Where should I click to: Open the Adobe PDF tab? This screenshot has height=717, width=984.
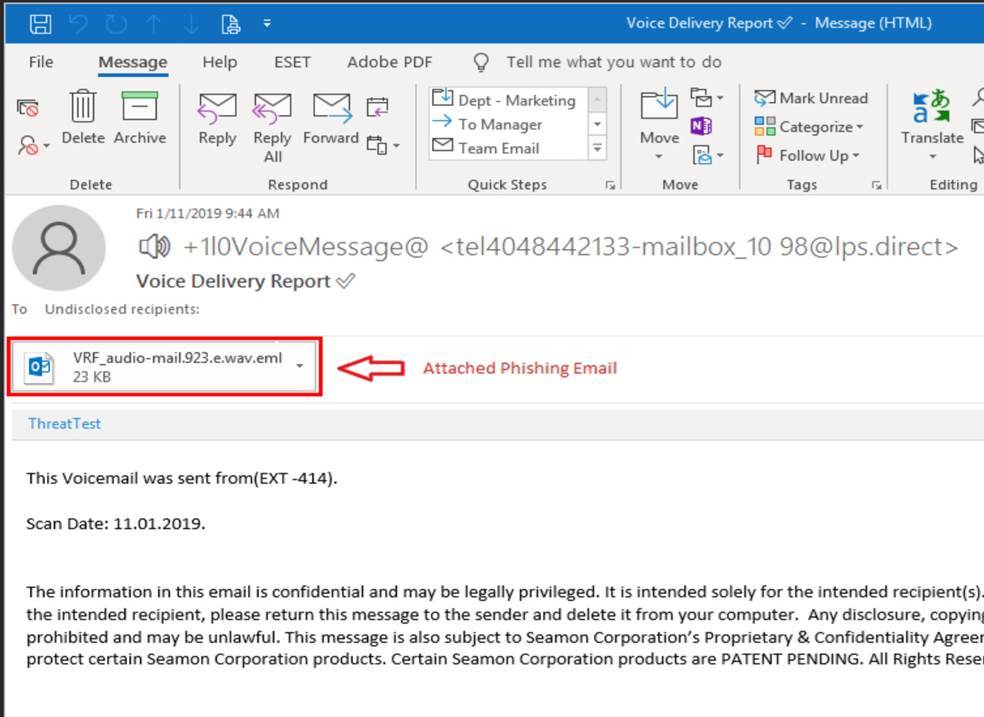[x=390, y=62]
